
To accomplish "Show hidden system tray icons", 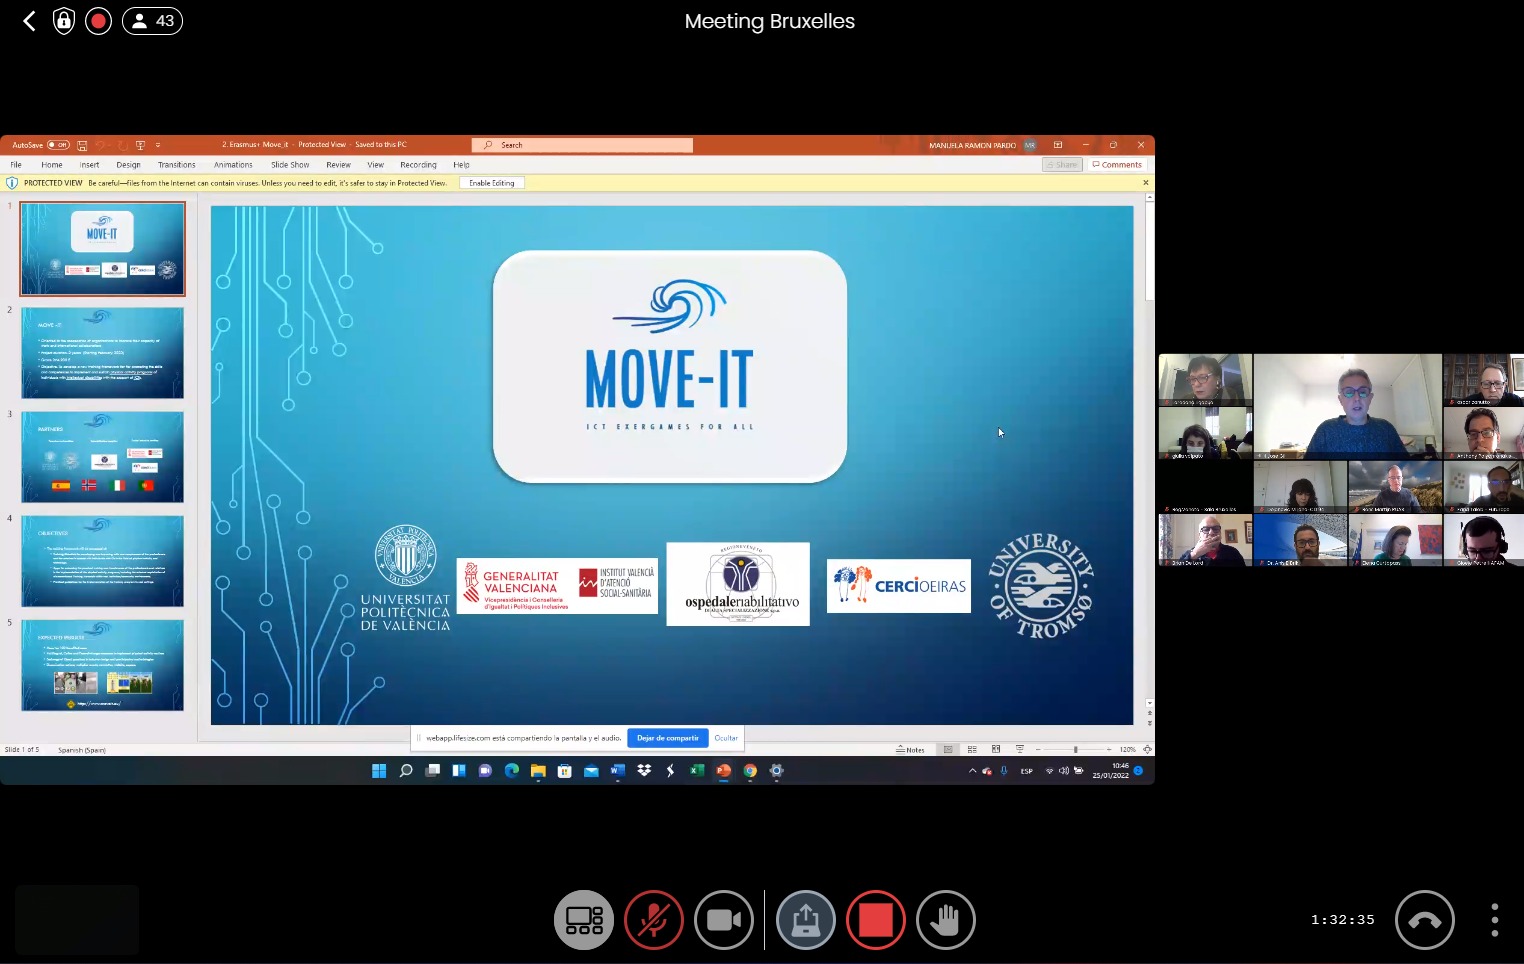I will point(972,771).
